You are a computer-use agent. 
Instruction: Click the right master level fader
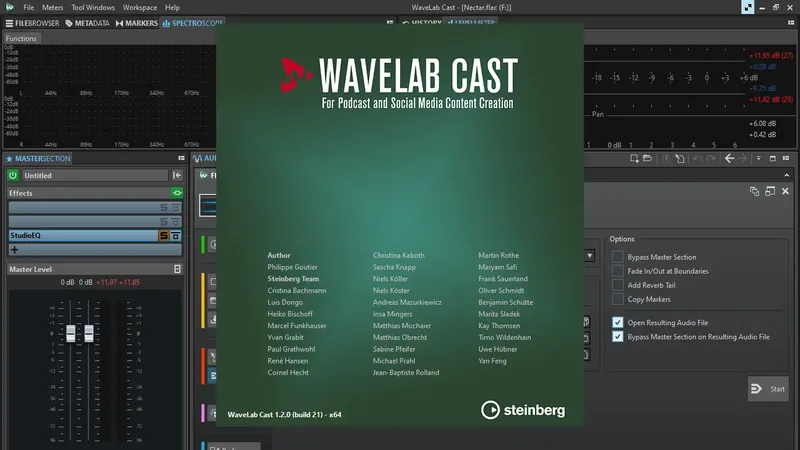[x=89, y=334]
